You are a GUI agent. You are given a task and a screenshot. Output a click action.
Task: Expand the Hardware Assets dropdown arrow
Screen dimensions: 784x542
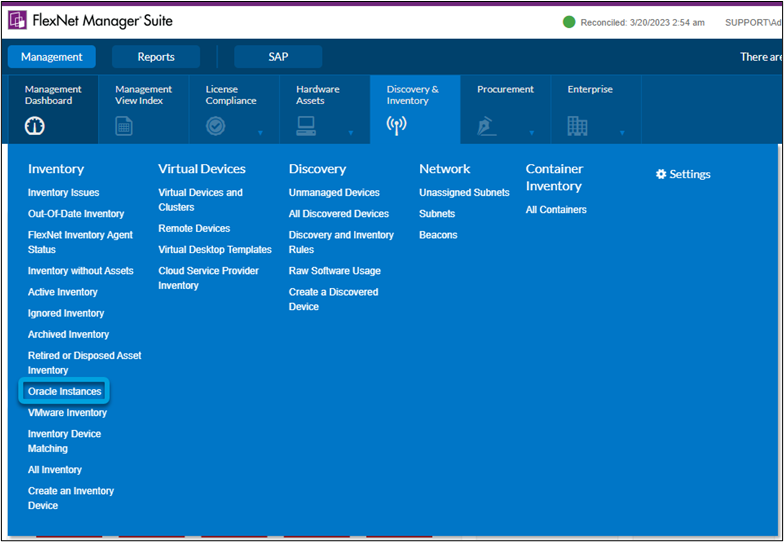[x=351, y=133]
